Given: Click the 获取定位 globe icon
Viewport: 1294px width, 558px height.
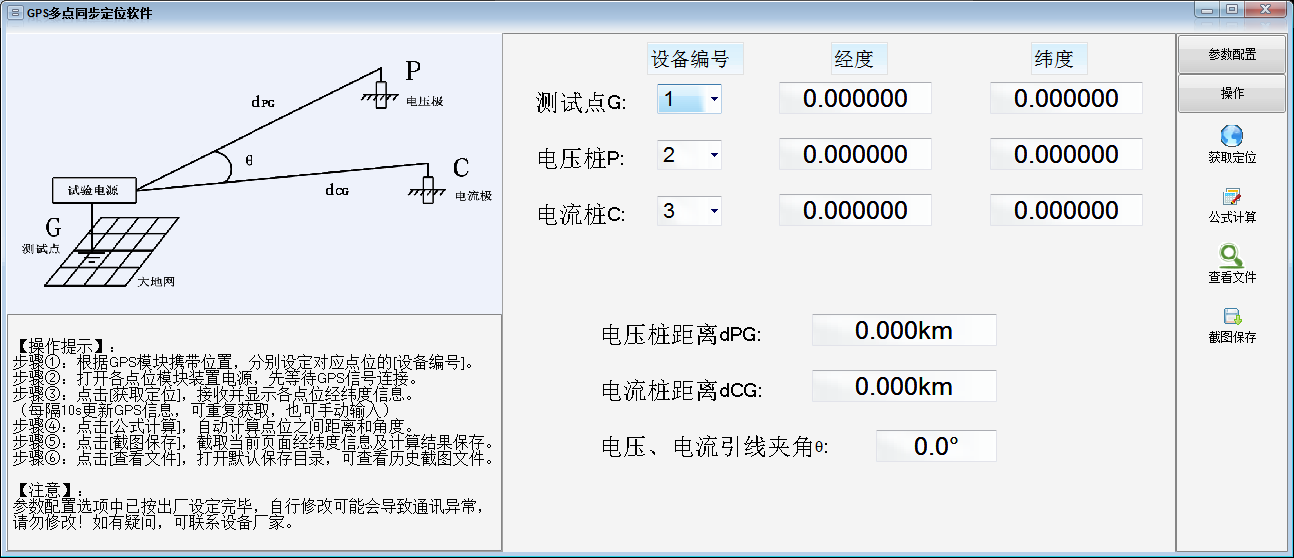Looking at the screenshot, I should [1231, 137].
